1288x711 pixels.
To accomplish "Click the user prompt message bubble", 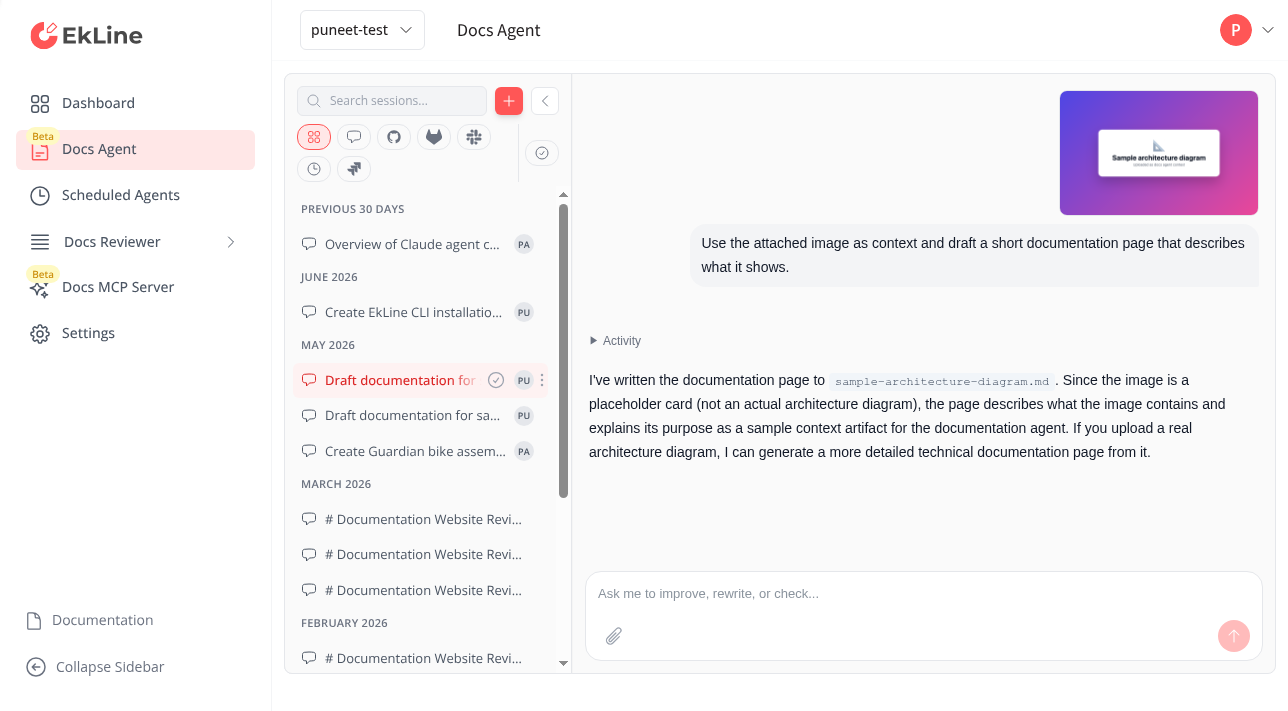I will pyautogui.click(x=974, y=255).
